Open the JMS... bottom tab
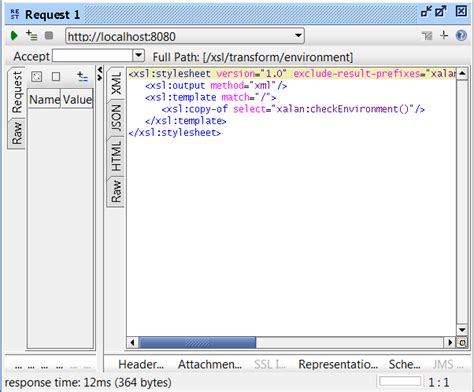The image size is (474, 392). (448, 364)
